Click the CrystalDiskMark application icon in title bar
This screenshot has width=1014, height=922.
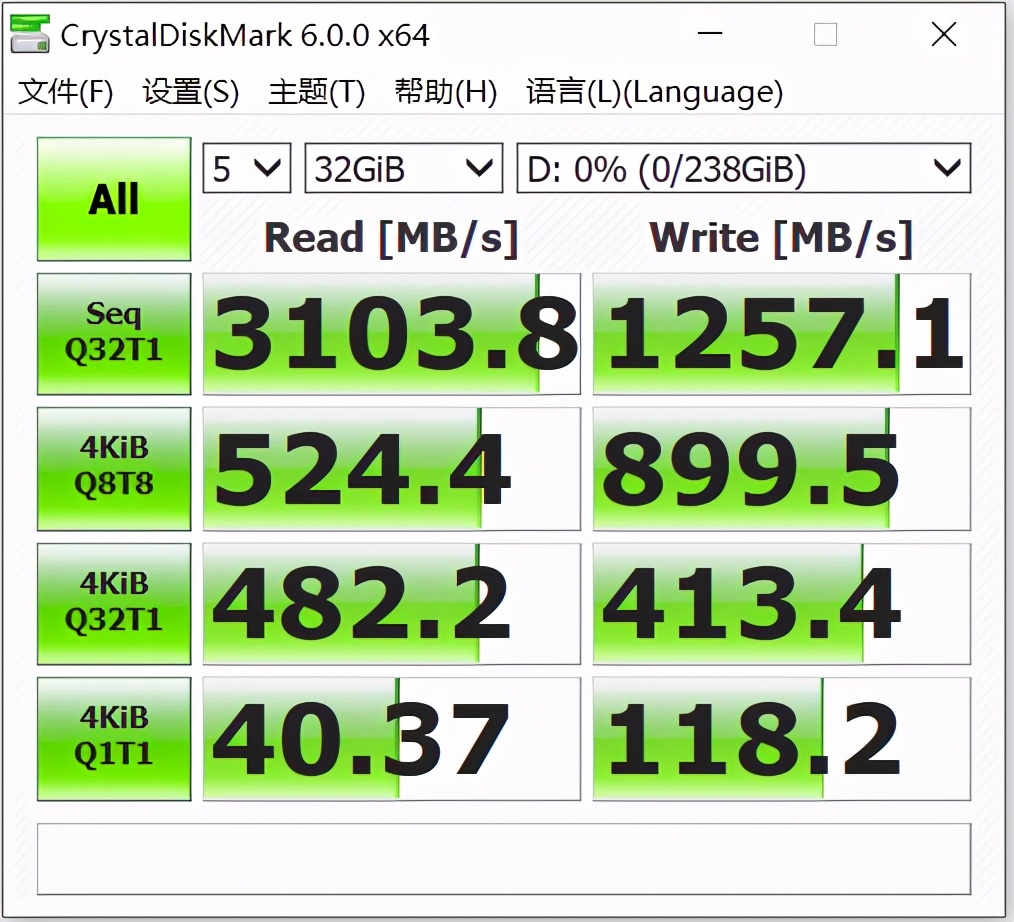pos(30,33)
